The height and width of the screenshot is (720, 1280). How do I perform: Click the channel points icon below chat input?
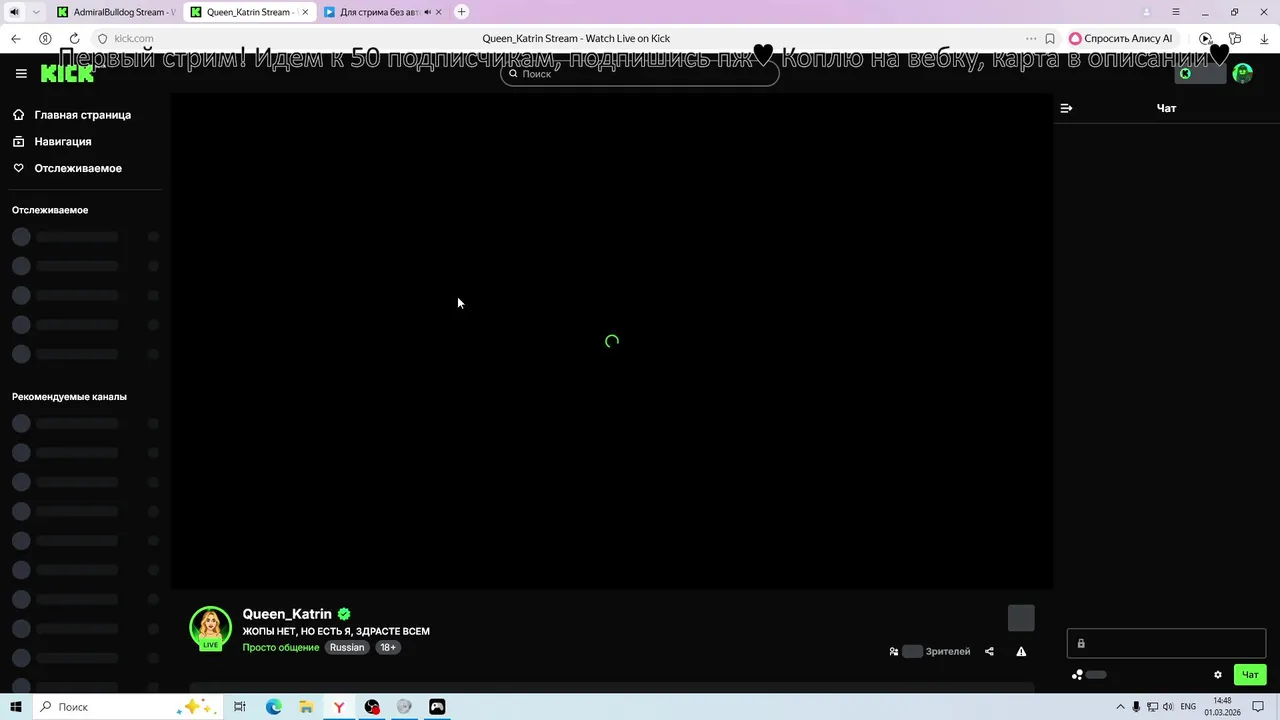1077,675
